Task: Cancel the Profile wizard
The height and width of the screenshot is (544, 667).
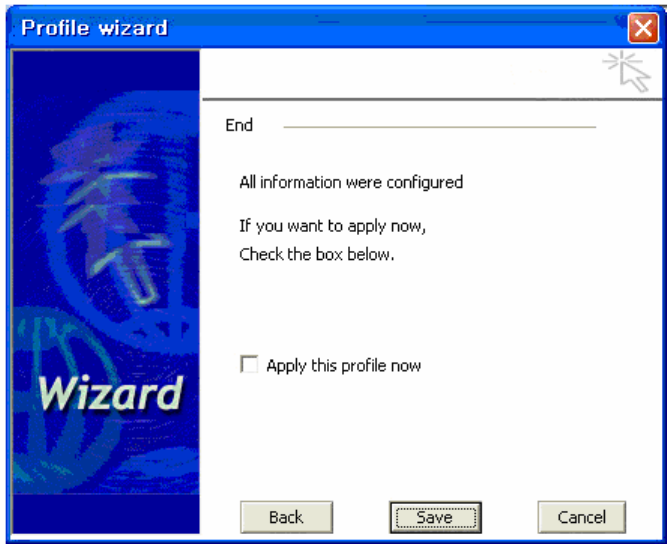Action: point(581,517)
